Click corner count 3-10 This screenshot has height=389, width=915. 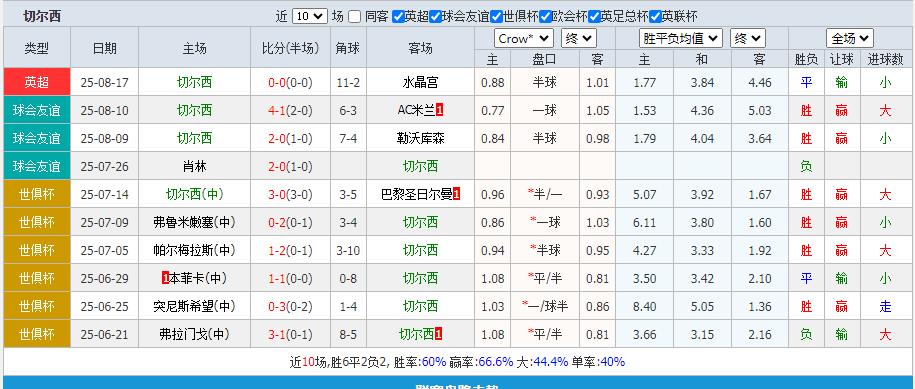[x=348, y=251]
